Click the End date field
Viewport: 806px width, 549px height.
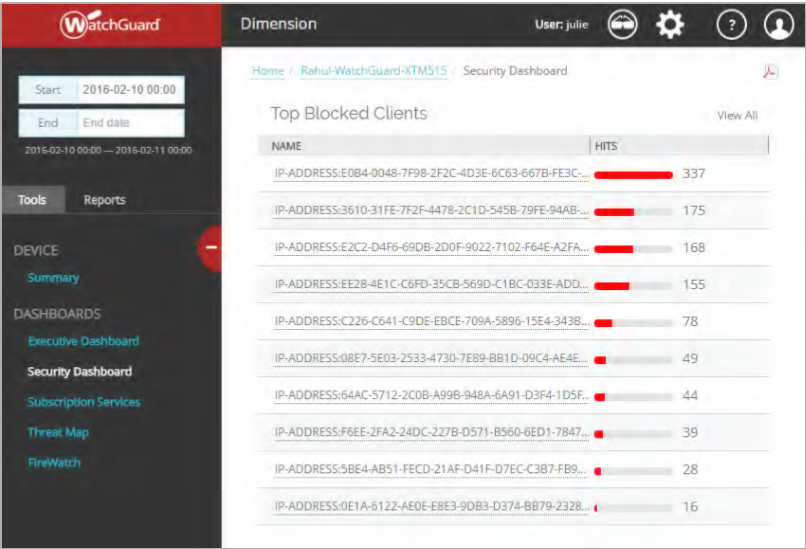click(x=102, y=123)
